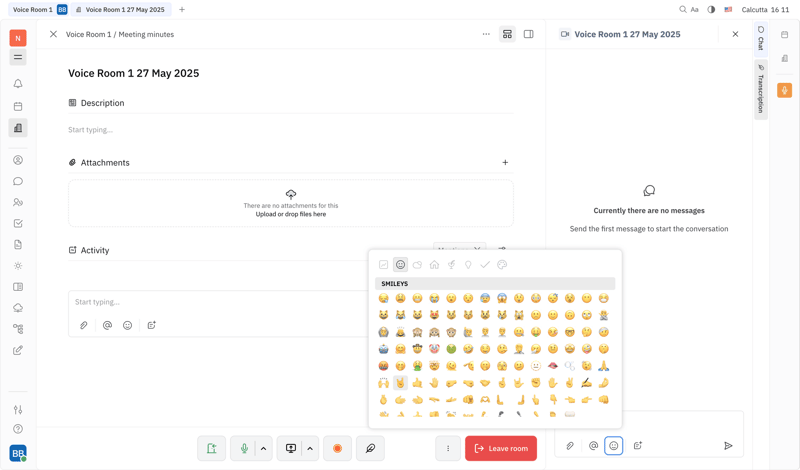Select the lightbulb objects emoji category
800x470 pixels.
pos(468,264)
